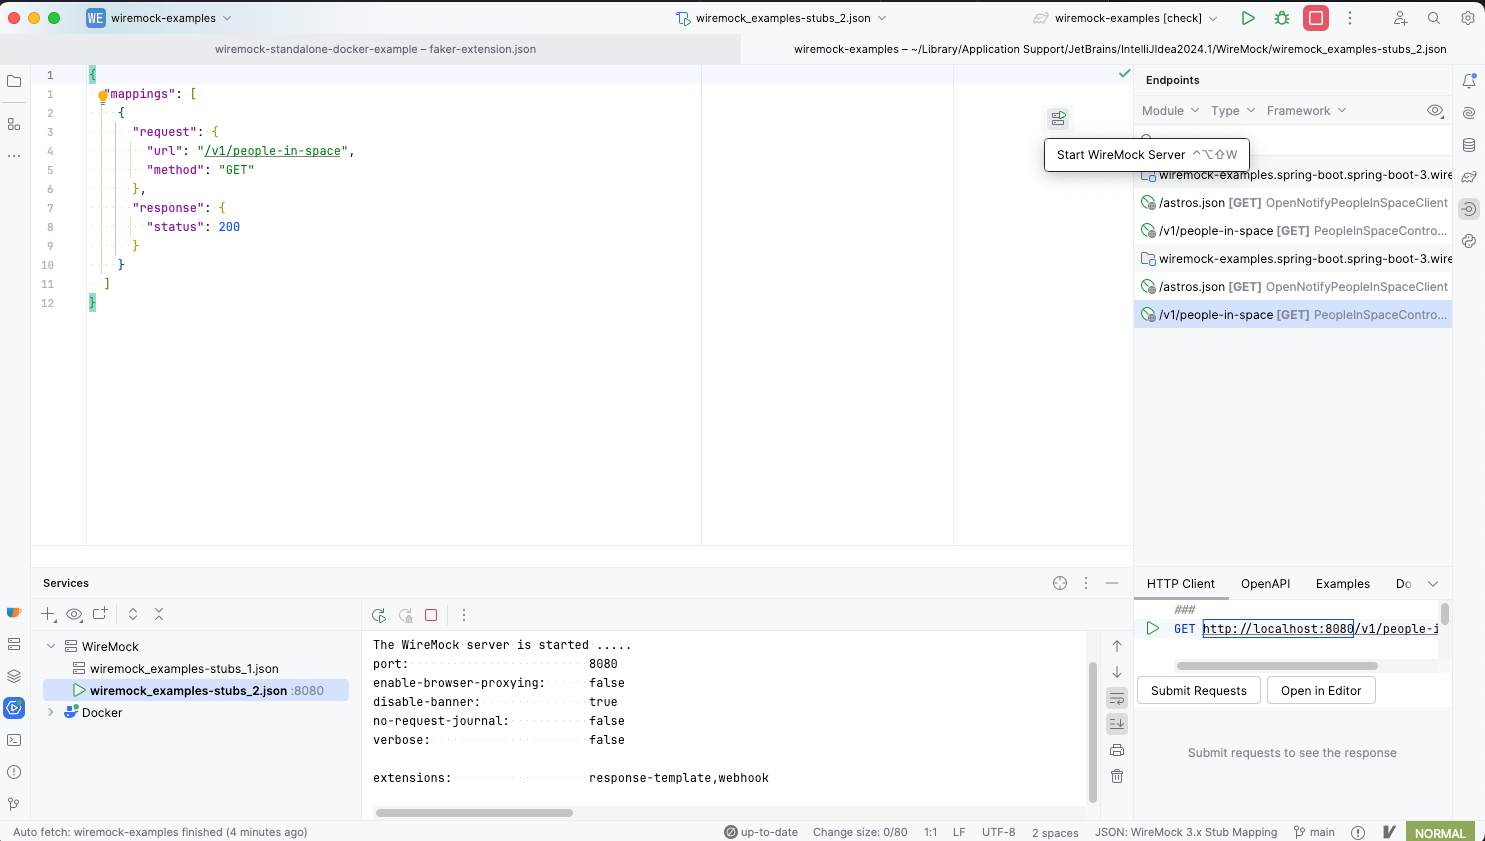This screenshot has width=1485, height=841.
Task: Open the Terminal tool window icon
Action: [14, 740]
